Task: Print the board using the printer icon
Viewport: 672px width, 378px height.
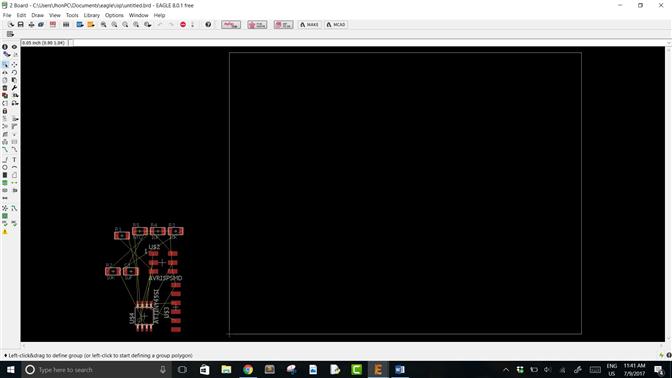Action: coord(31,24)
